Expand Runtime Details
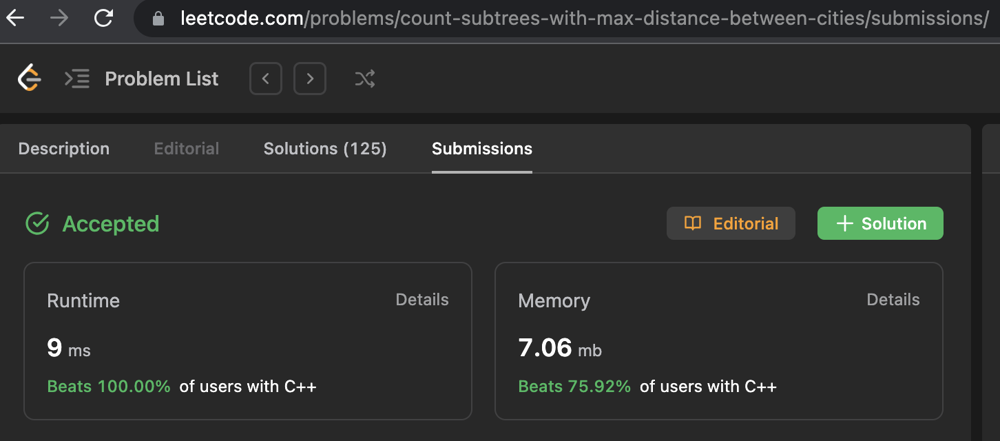 click(x=422, y=299)
